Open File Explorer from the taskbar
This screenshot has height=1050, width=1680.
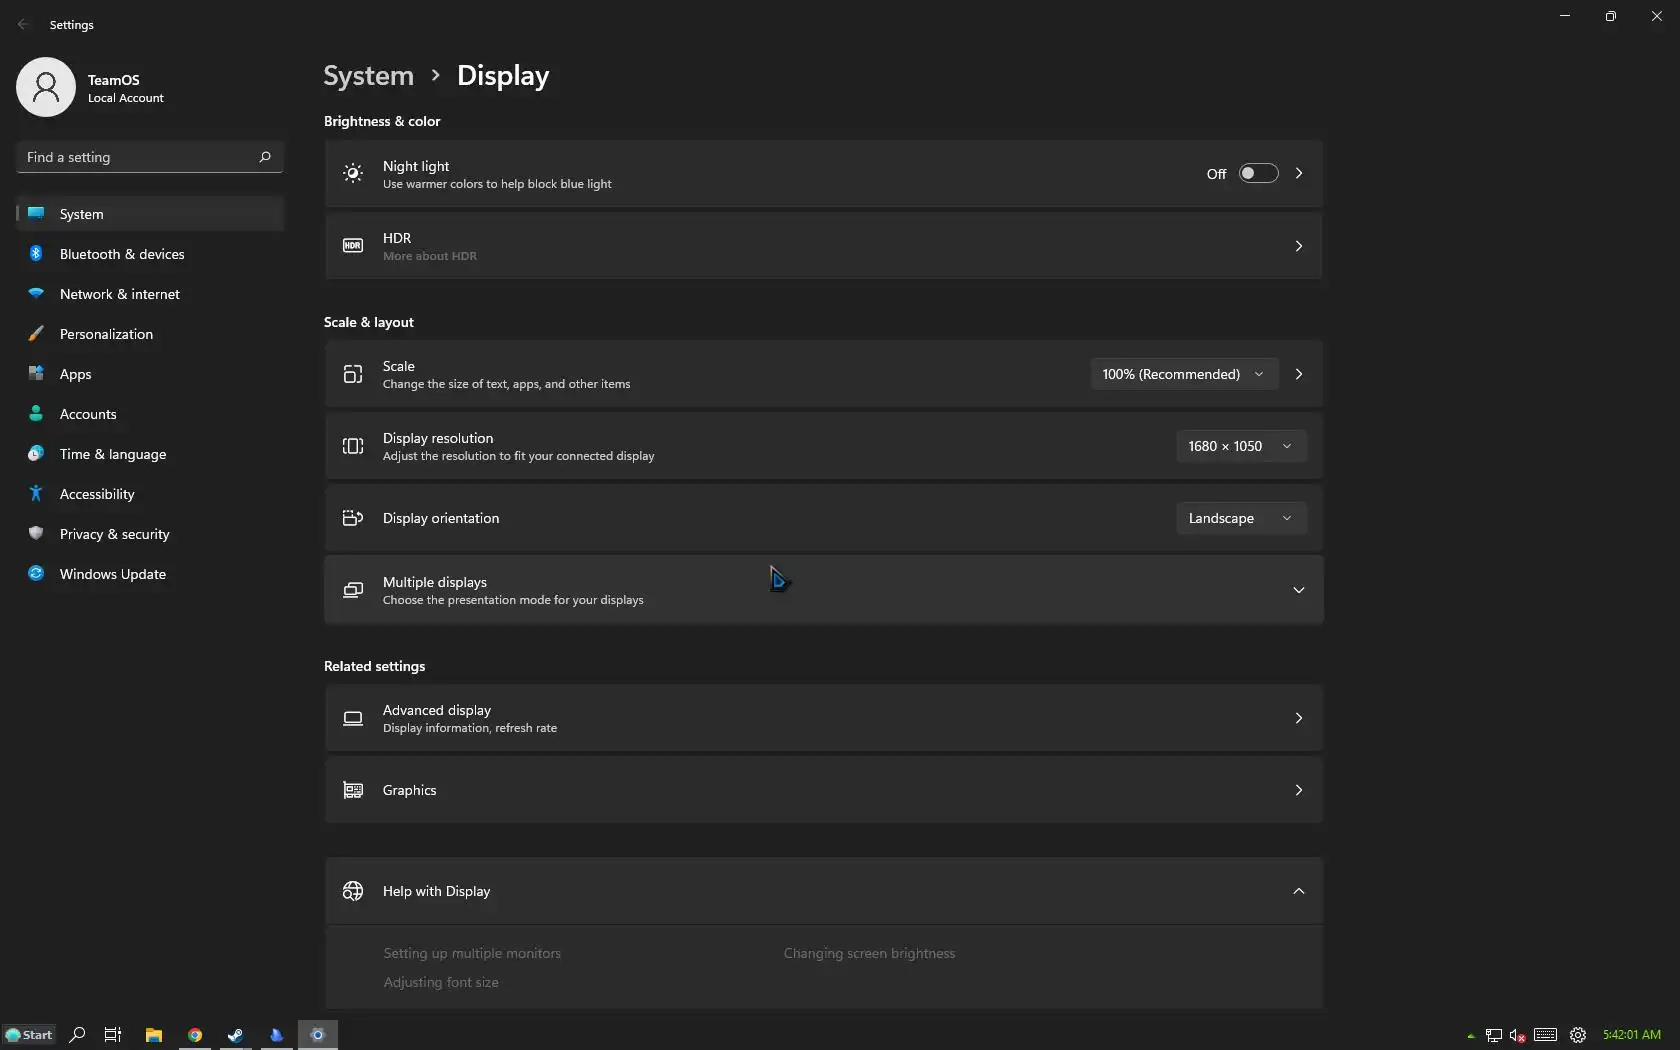(153, 1035)
